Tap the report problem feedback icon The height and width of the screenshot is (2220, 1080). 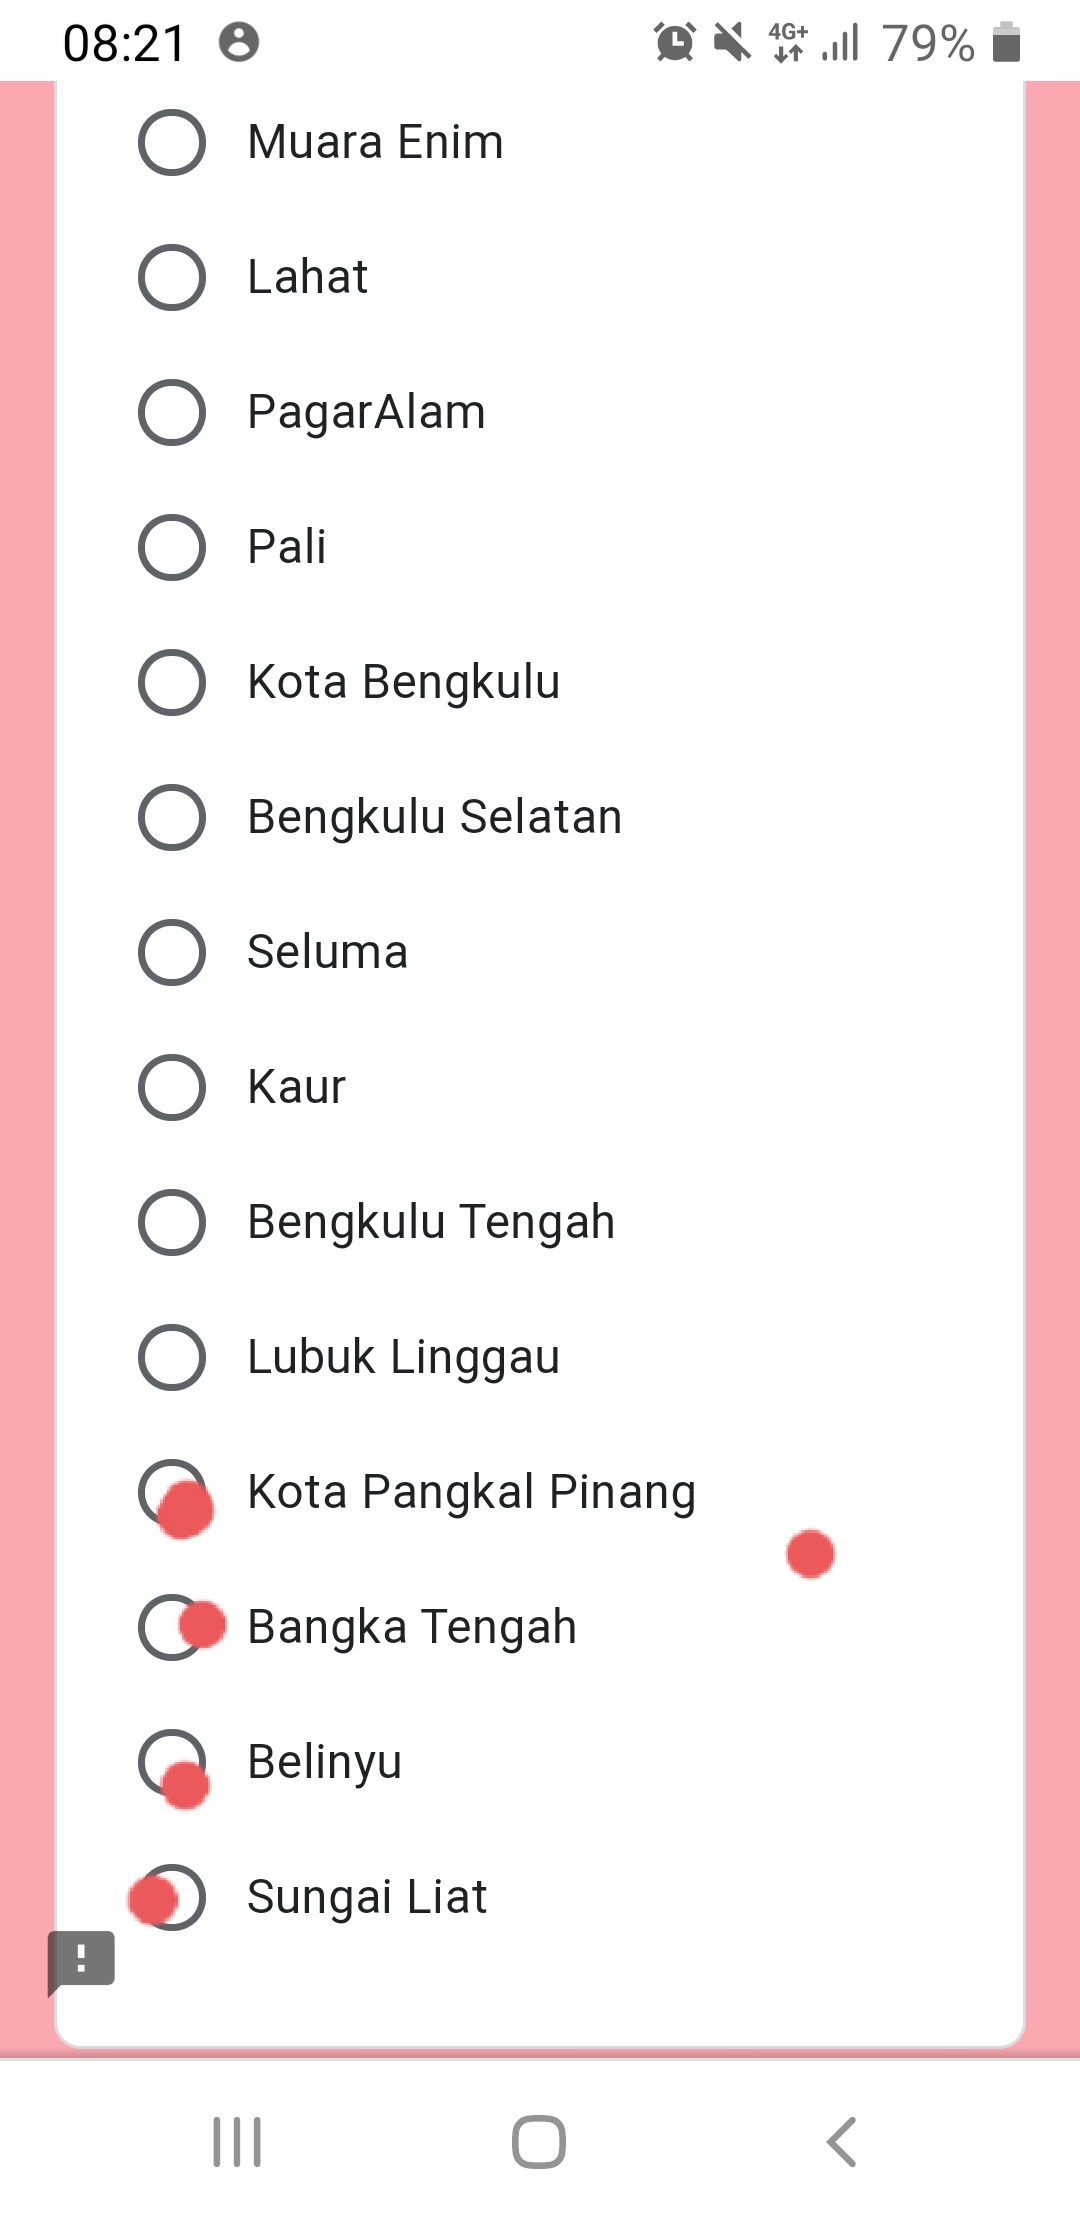point(82,1958)
